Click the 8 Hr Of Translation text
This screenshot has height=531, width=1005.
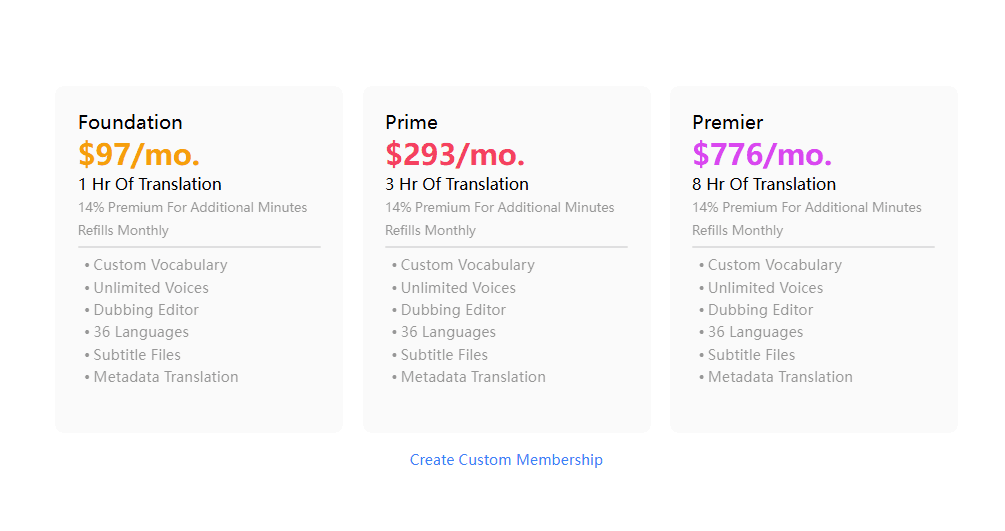(x=764, y=184)
